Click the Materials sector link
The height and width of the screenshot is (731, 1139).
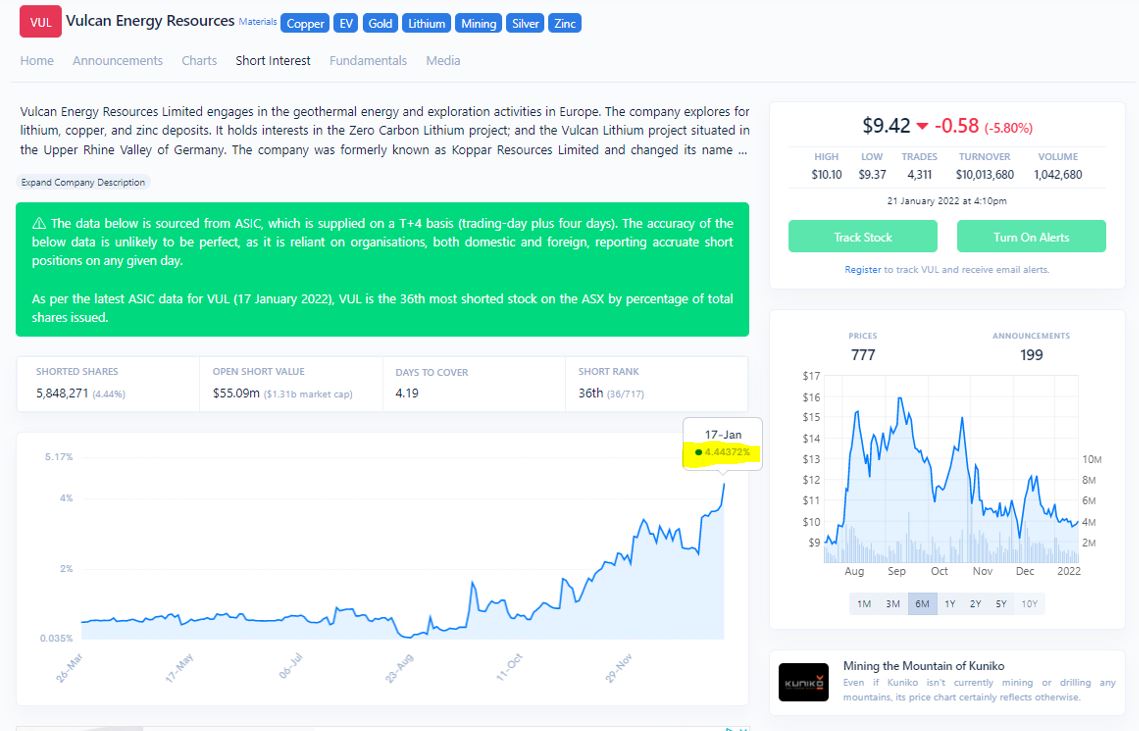[257, 21]
